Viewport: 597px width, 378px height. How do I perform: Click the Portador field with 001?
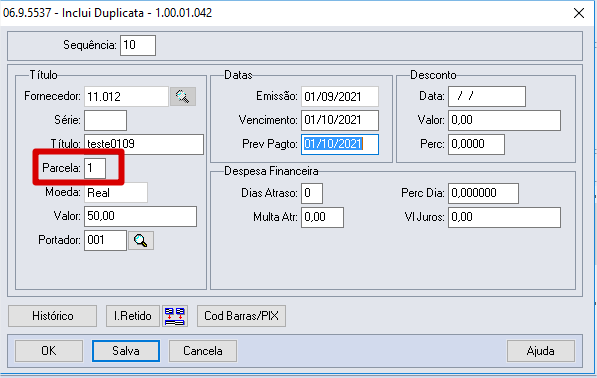105,241
